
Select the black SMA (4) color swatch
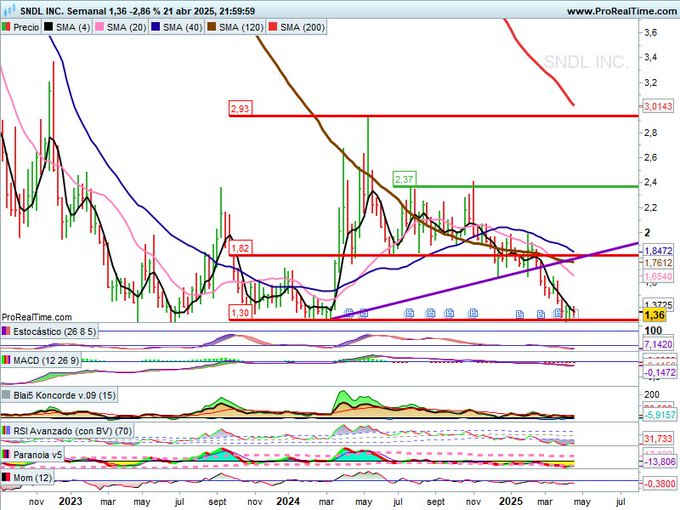point(49,27)
